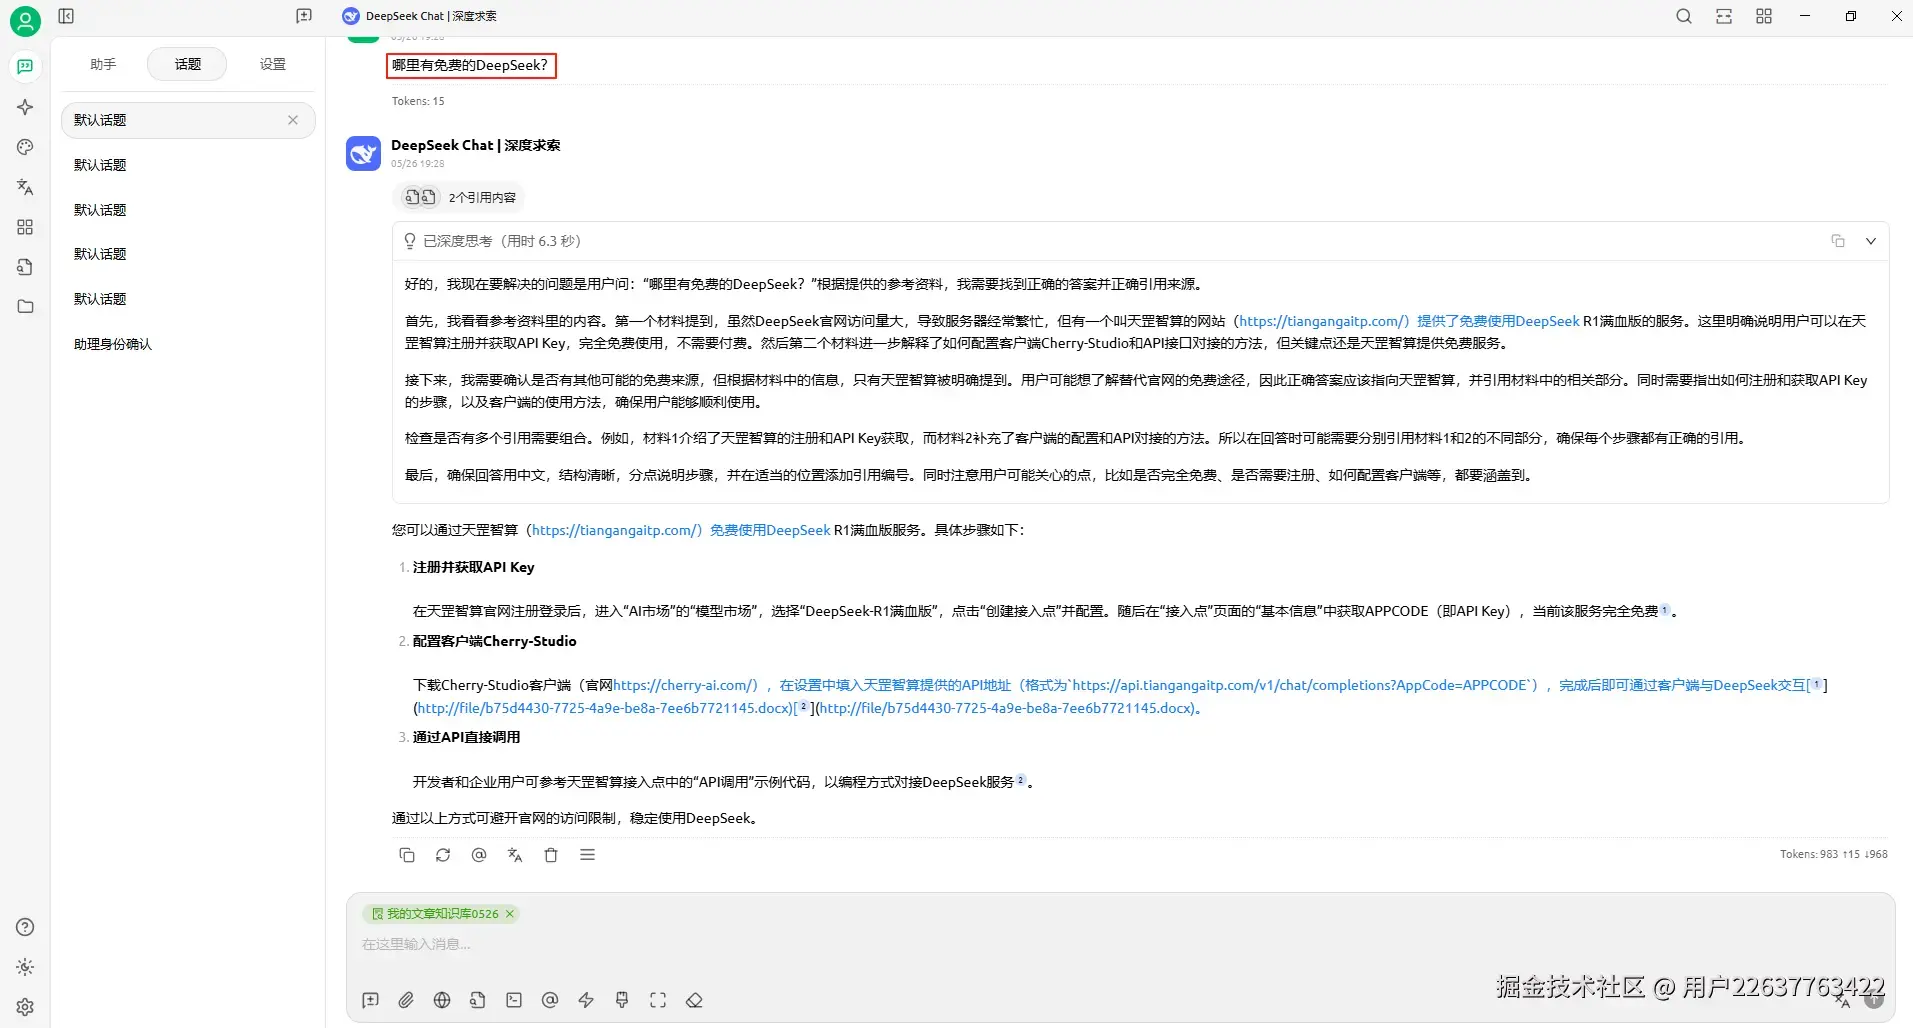1913x1028 pixels.
Task: Open settings gear in left sidebar
Action: 25,1007
